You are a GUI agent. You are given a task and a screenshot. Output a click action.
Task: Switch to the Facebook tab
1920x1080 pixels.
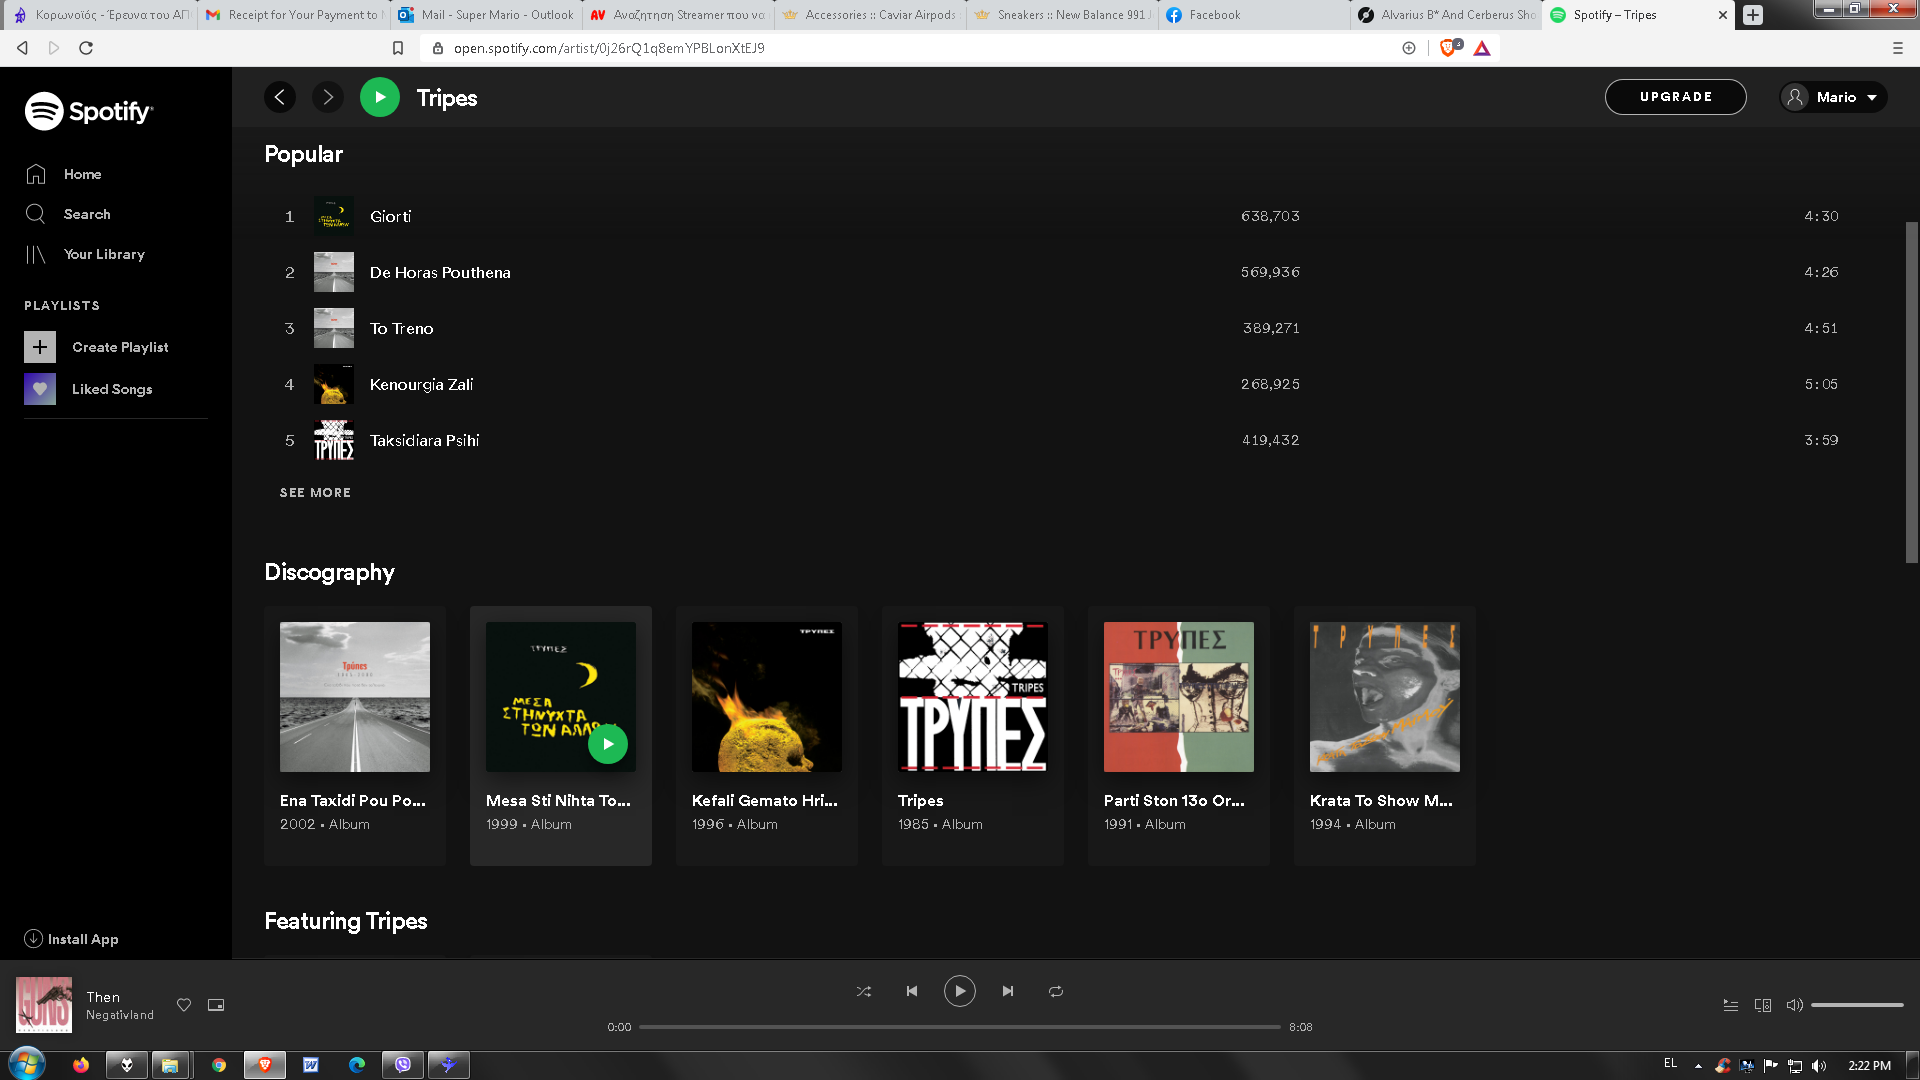pyautogui.click(x=1254, y=15)
